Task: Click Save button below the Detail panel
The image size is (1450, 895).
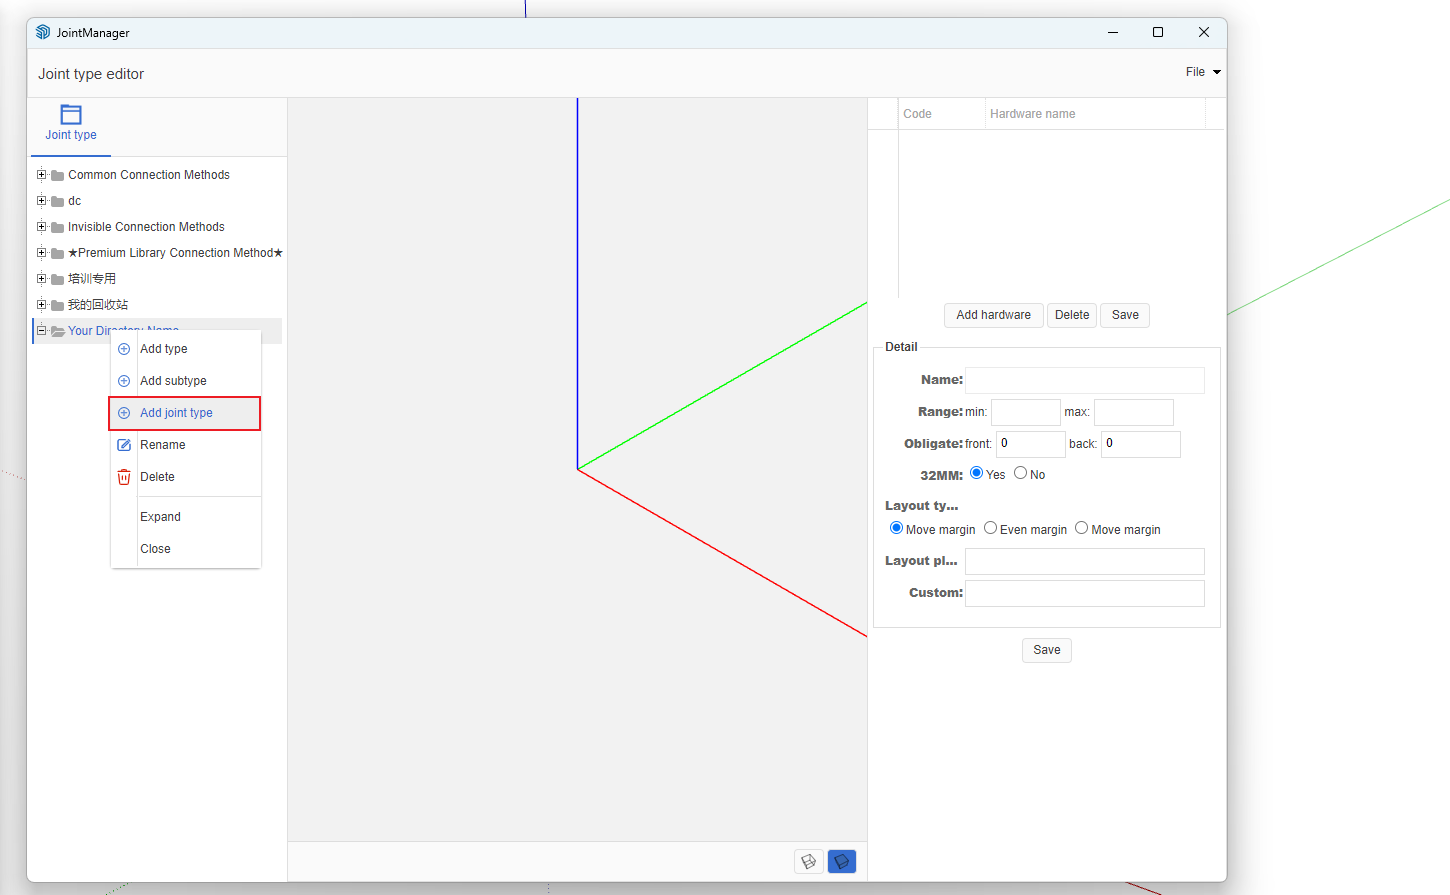Action: point(1046,650)
